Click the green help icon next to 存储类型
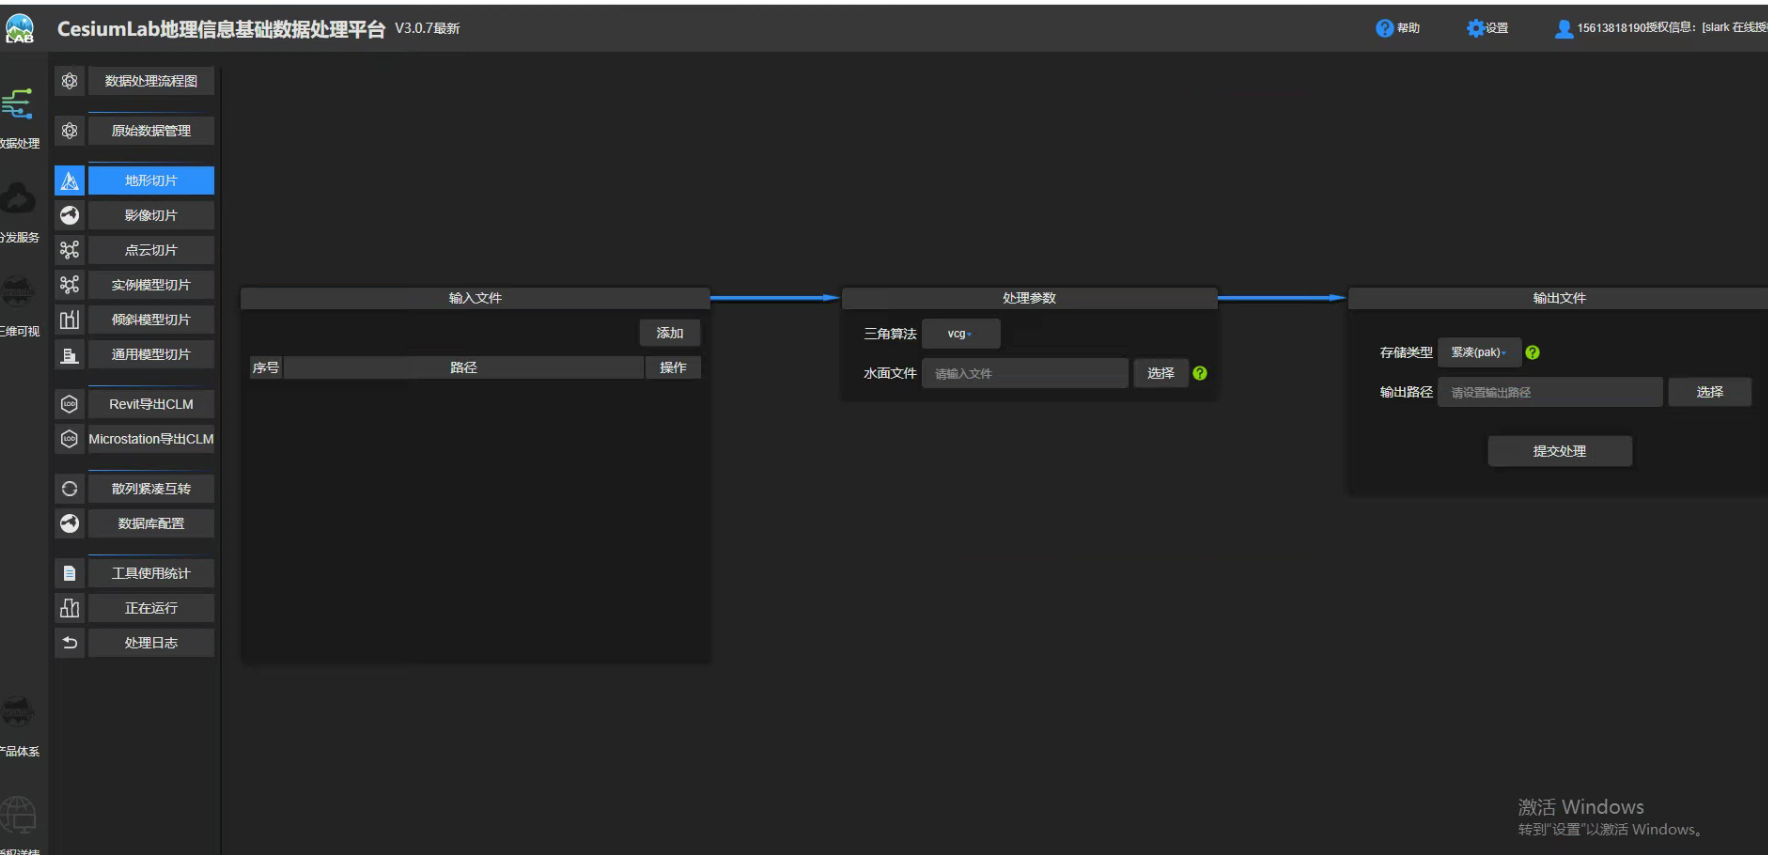Viewport: 1768px width, 855px height. pos(1532,352)
